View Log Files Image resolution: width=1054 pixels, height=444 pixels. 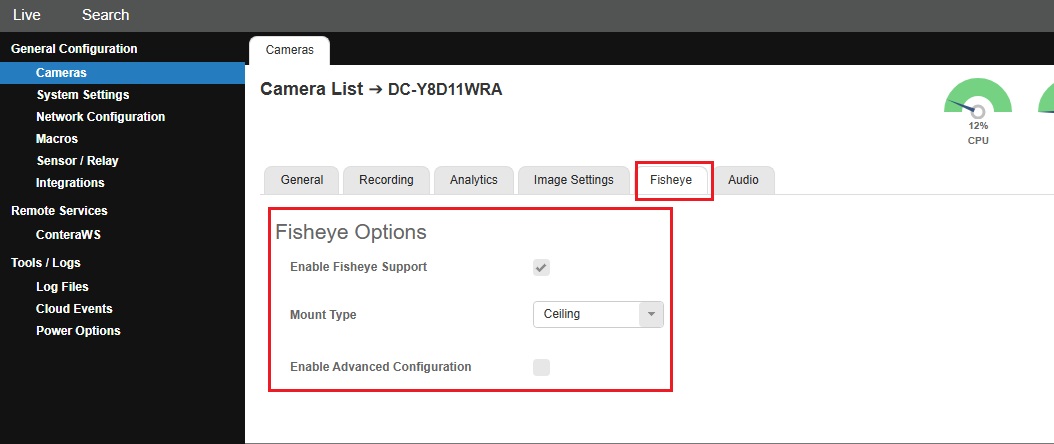pos(63,287)
